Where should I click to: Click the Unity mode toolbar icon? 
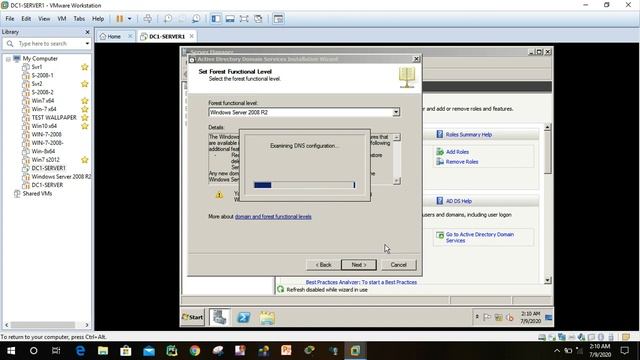click(x=258, y=19)
